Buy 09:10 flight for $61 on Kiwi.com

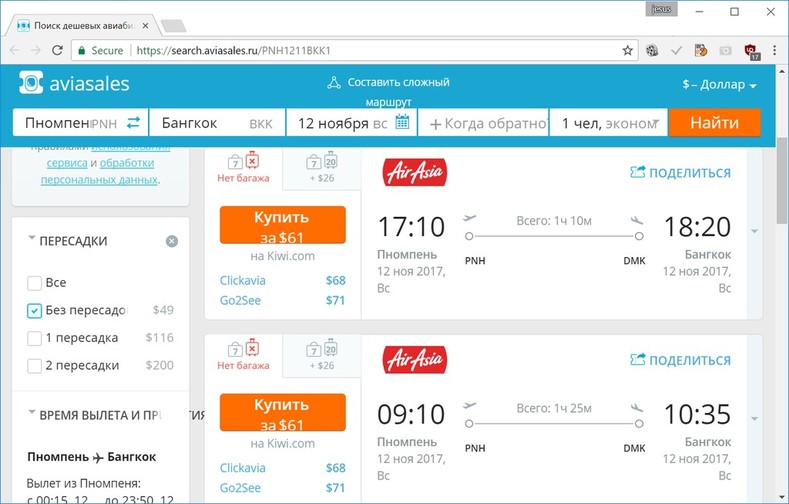[283, 412]
